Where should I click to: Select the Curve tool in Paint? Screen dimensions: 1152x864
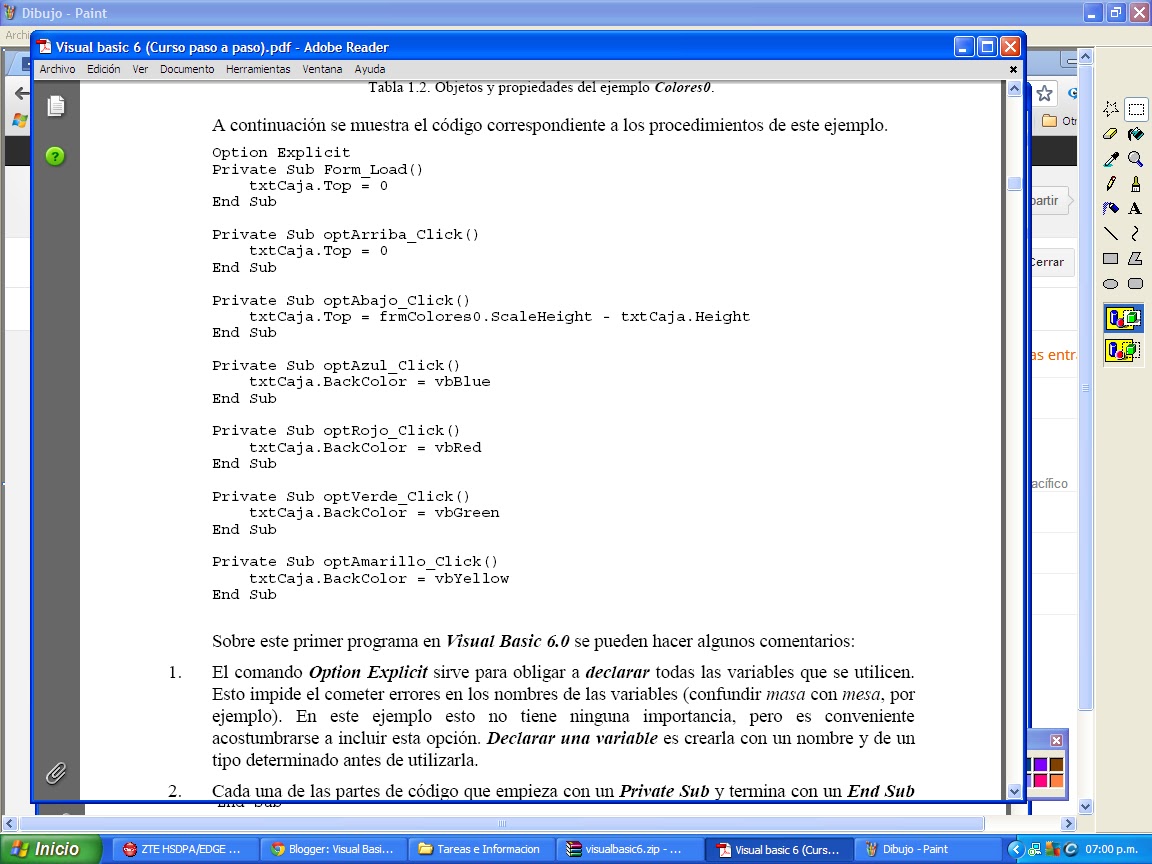1136,231
